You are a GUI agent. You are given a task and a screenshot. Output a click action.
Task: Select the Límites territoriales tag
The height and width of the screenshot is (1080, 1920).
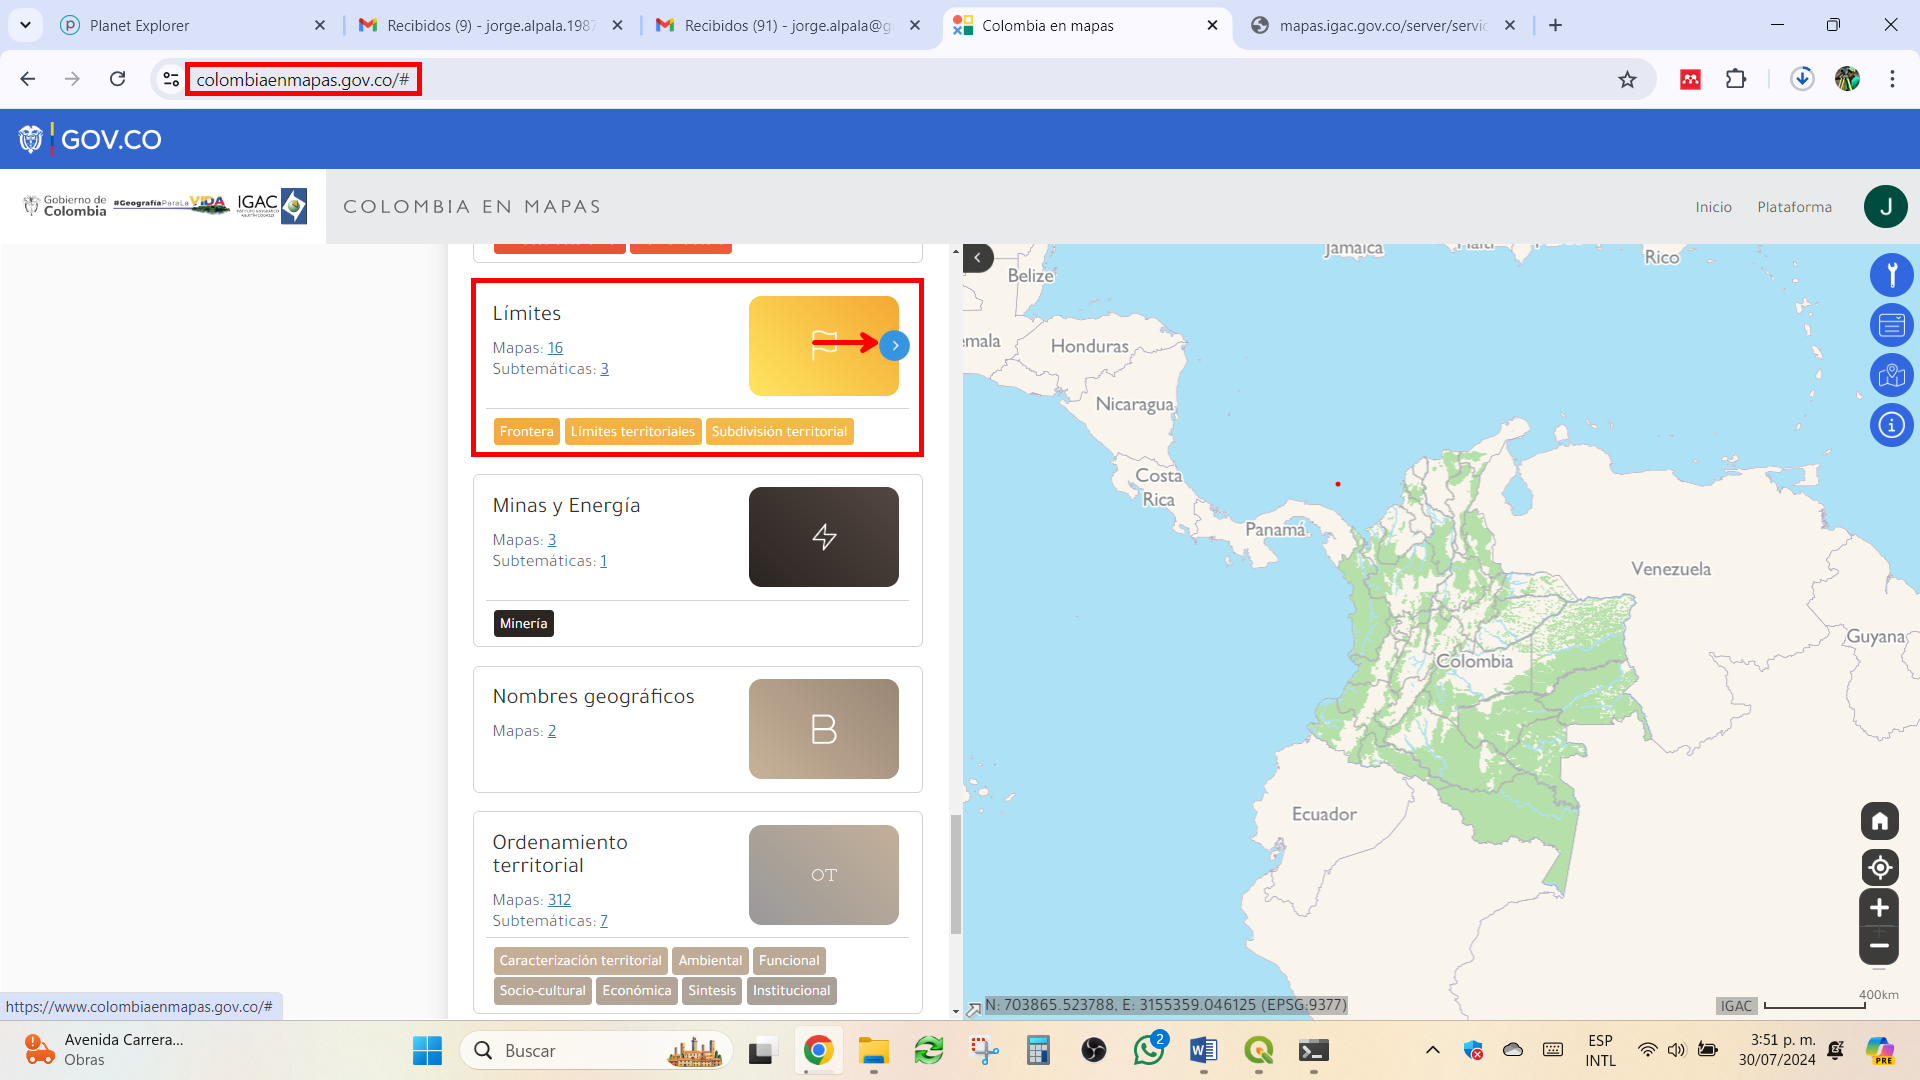(632, 432)
